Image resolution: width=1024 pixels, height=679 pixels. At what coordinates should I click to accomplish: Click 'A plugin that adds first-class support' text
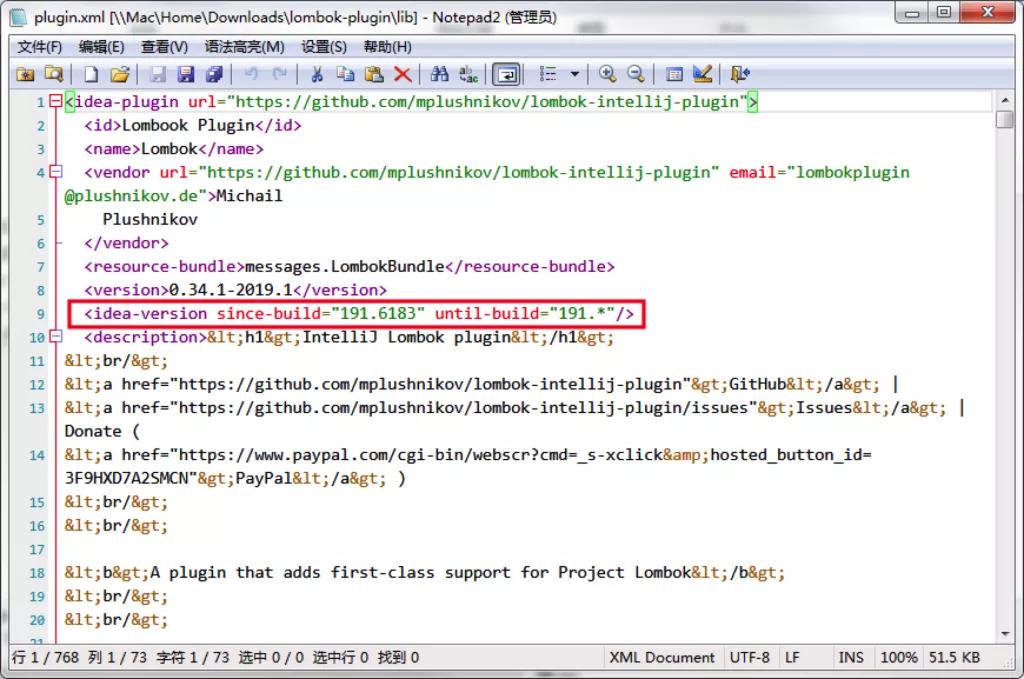coord(330,573)
